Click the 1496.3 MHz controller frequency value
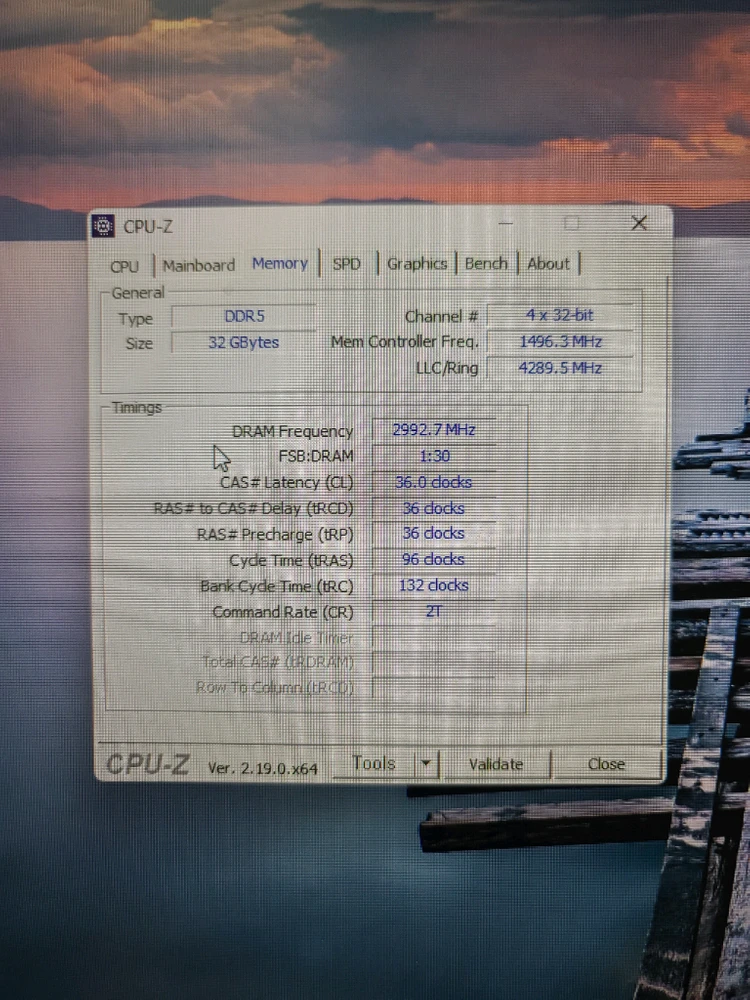 coord(560,342)
